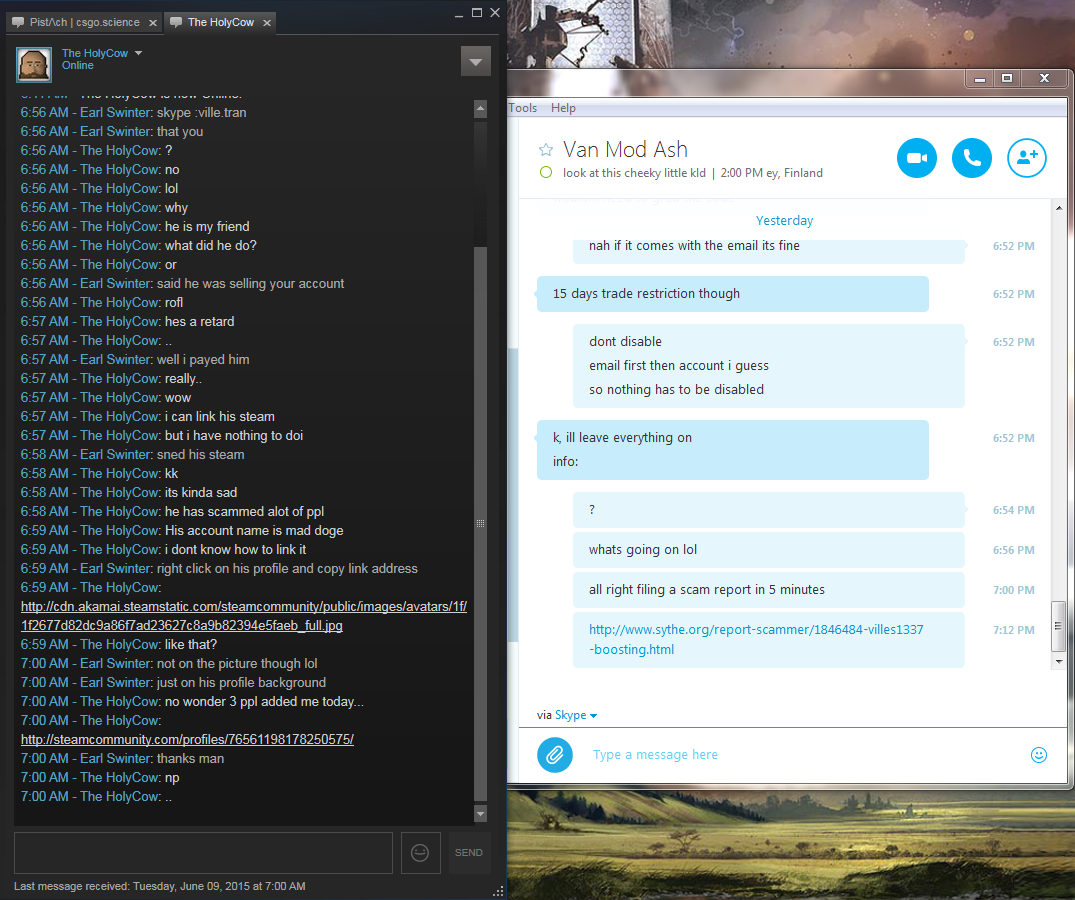Open the Steam chat options dropdown button
This screenshot has width=1075, height=900.
click(x=476, y=62)
